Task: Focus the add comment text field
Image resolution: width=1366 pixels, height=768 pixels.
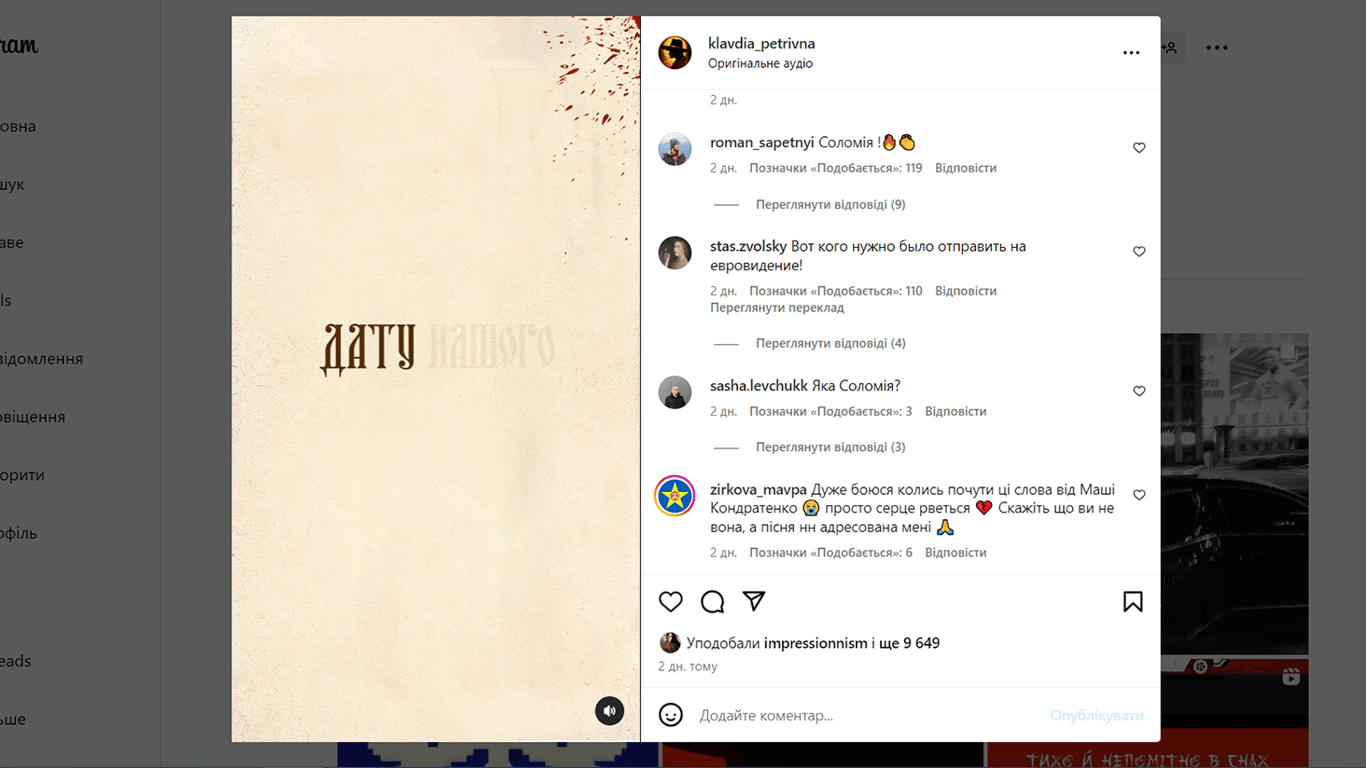Action: (870, 716)
